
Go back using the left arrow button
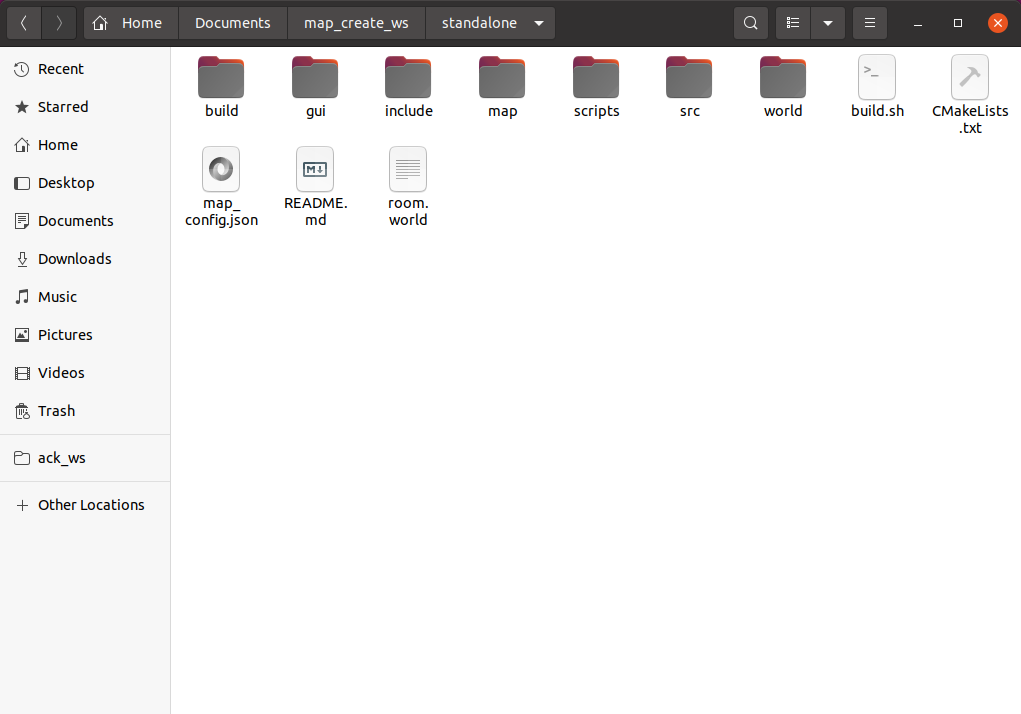24,23
